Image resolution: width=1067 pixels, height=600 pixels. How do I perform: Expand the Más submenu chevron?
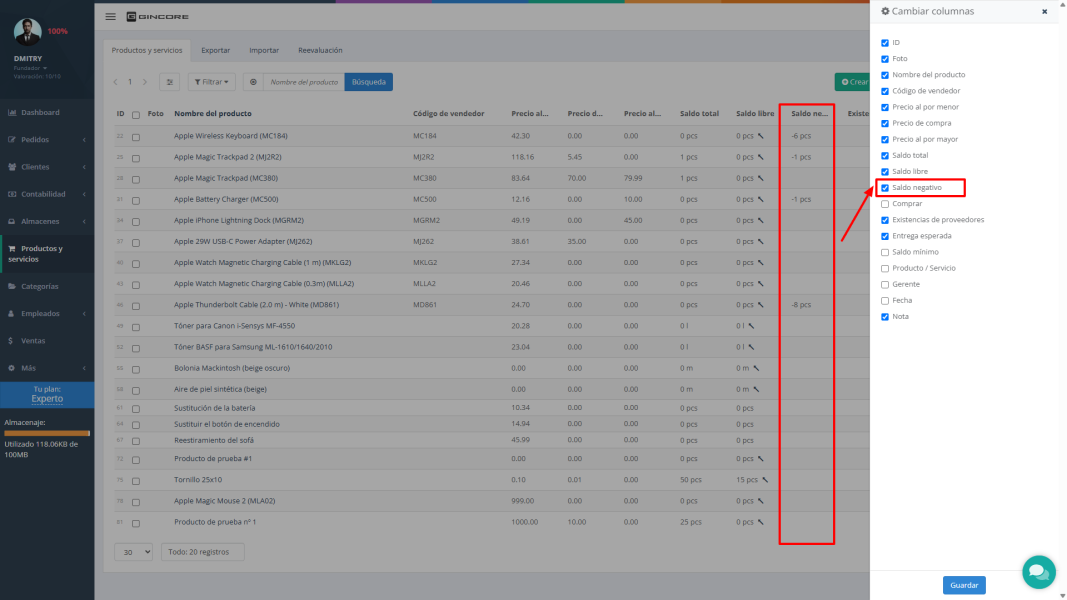tap(84, 368)
